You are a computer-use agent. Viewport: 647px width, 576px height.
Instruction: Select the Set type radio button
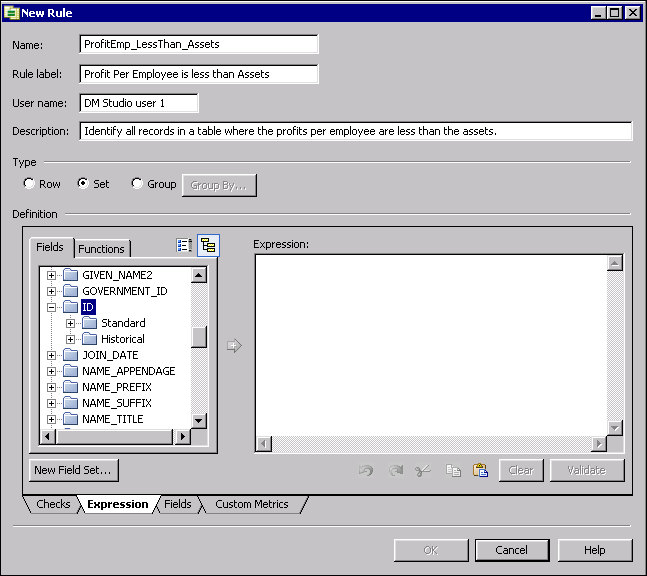83,184
